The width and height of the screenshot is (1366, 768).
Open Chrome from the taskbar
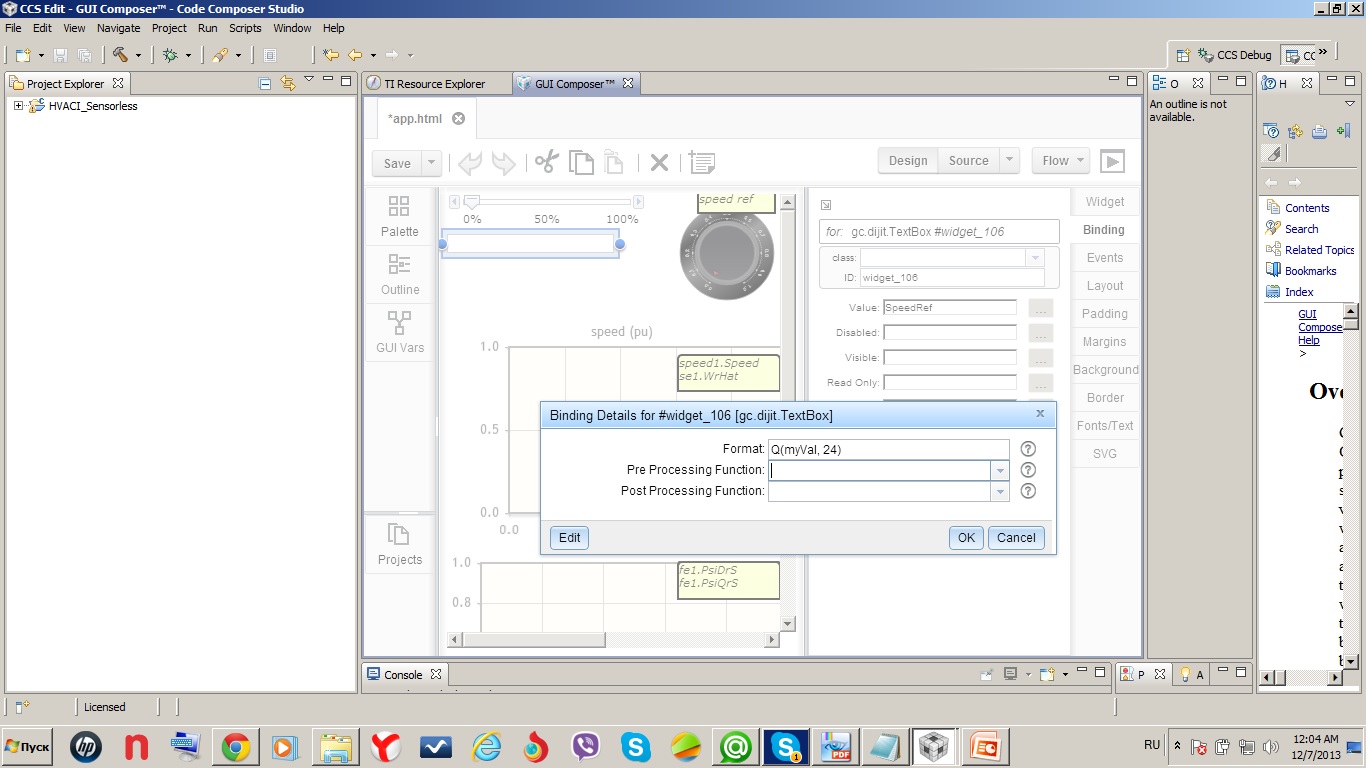tap(236, 747)
